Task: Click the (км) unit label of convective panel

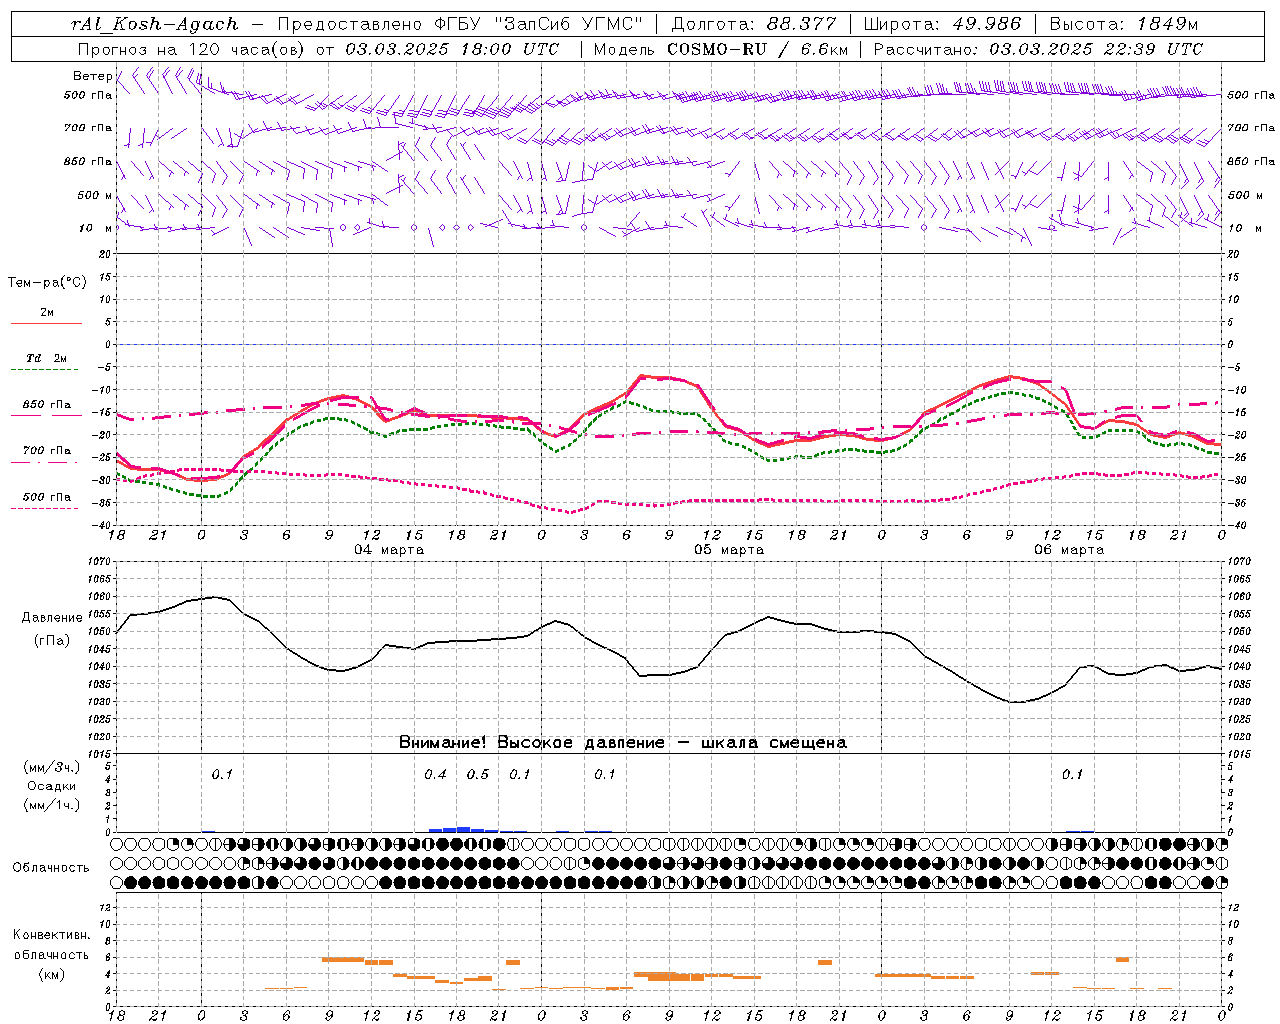Action: [x=51, y=974]
